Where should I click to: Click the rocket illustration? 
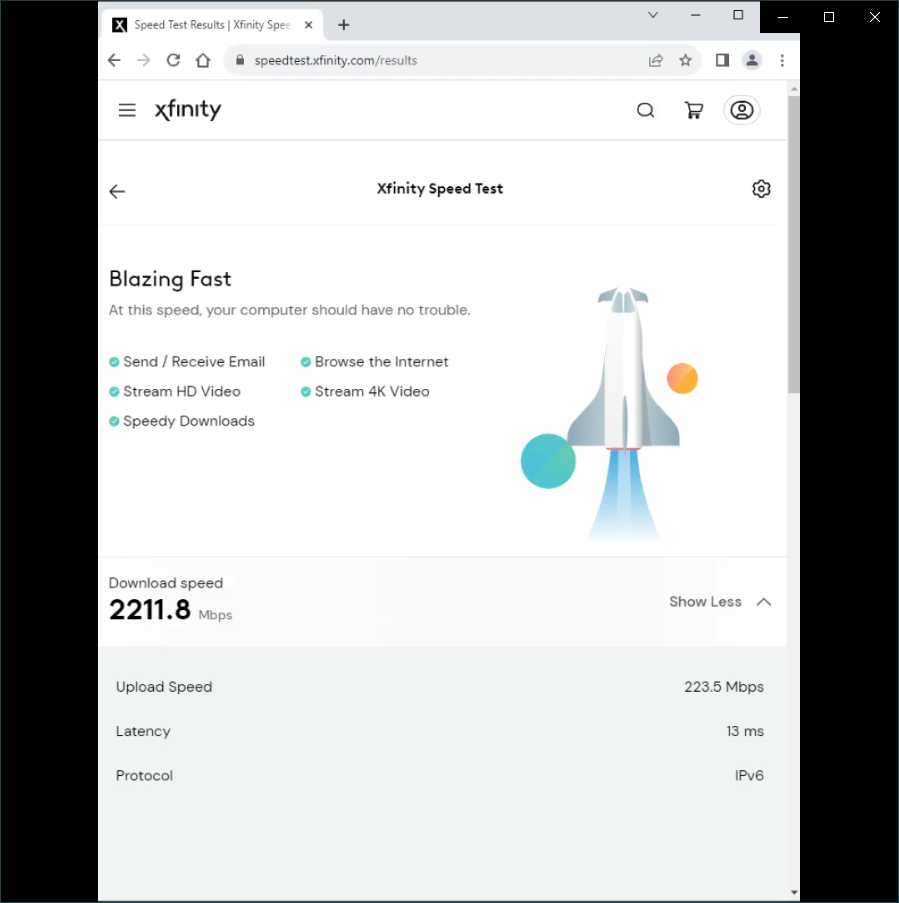(x=623, y=413)
